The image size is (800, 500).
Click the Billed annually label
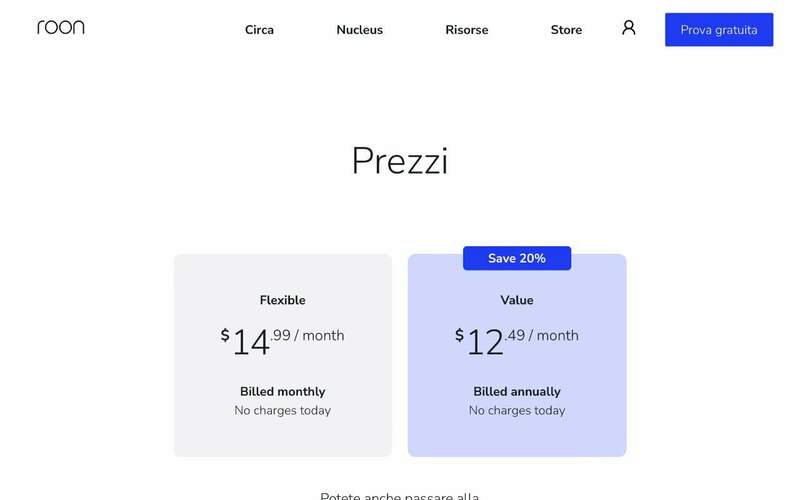point(517,392)
